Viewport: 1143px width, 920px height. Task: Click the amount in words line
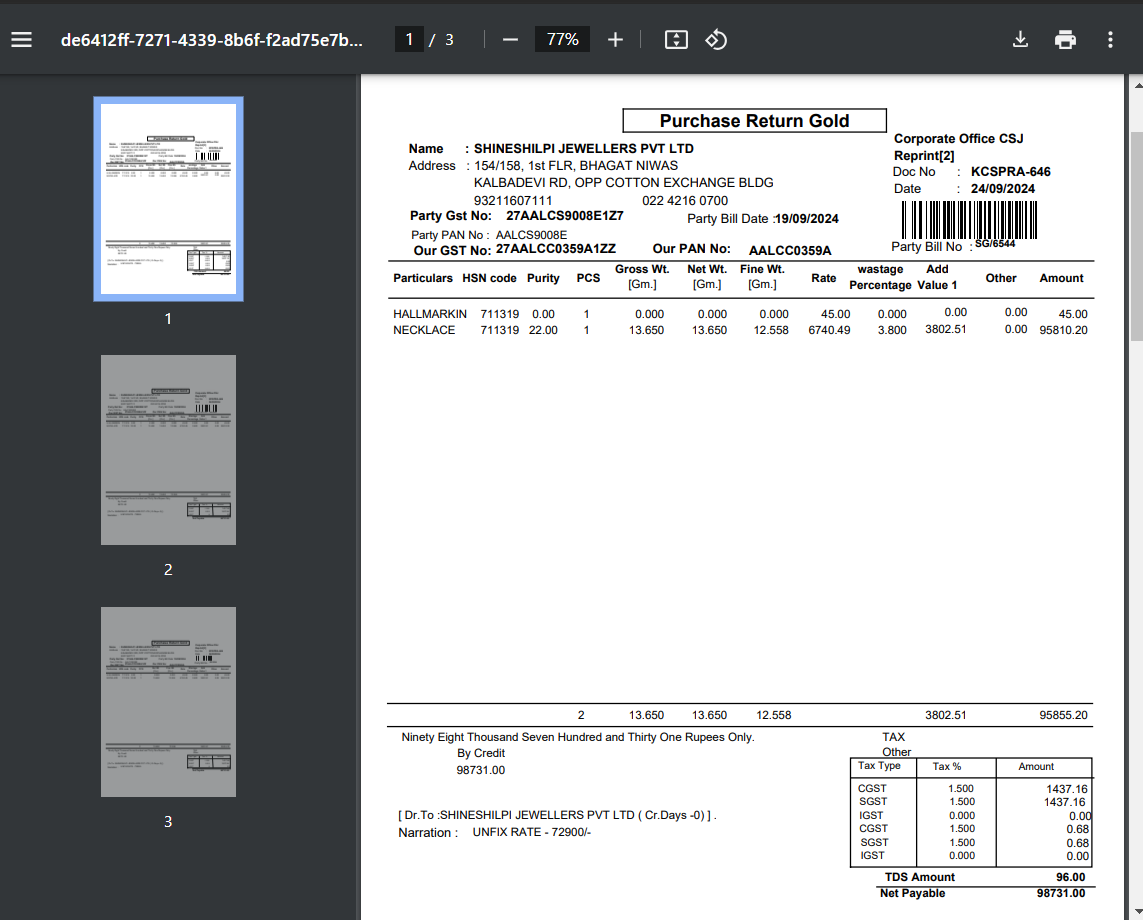[578, 737]
